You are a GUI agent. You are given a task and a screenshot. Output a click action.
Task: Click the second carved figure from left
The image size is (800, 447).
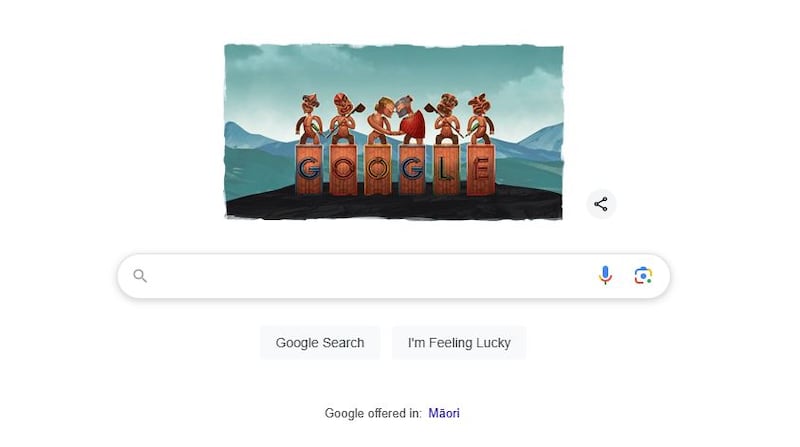coord(345,119)
